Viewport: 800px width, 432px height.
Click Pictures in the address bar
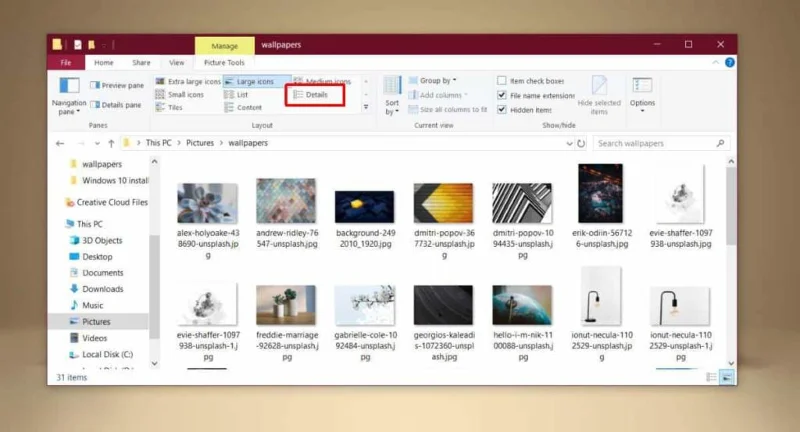click(200, 143)
